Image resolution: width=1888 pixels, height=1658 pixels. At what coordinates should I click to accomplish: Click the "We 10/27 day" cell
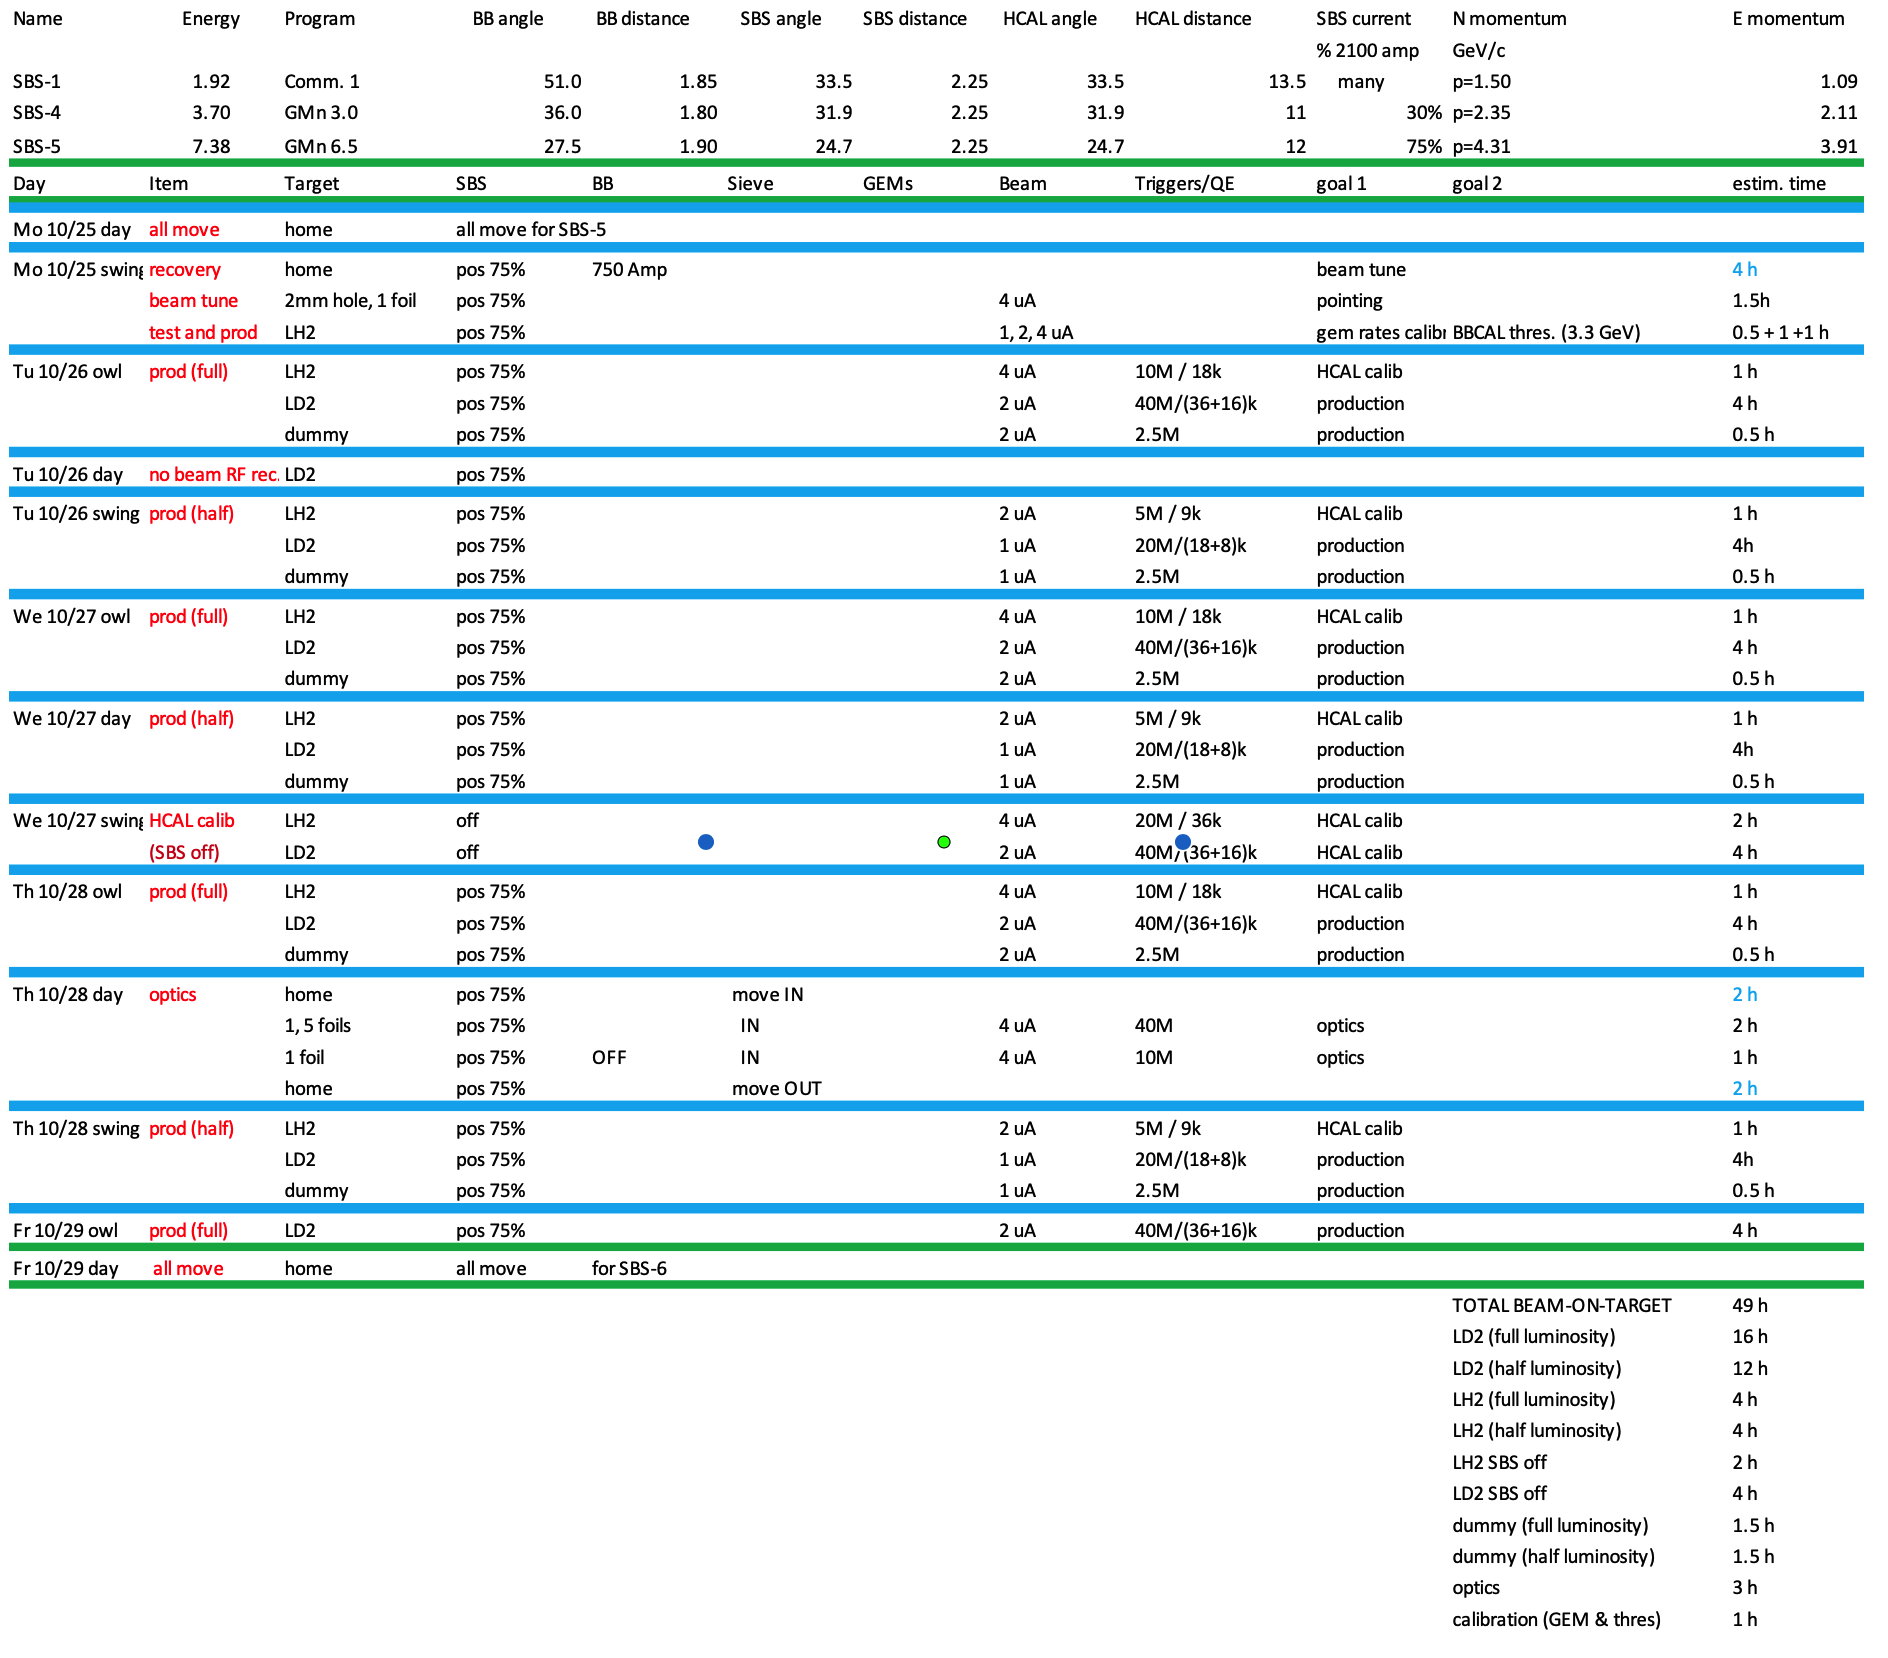coord(72,719)
